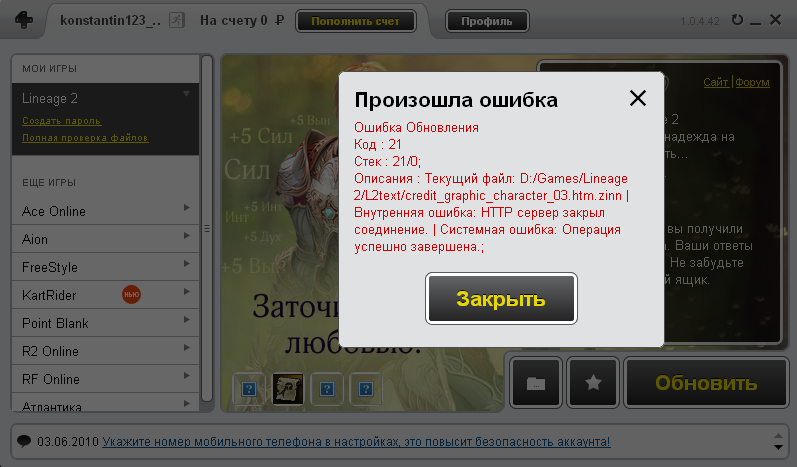Expand Ace Online arrow
This screenshot has height=467, width=797.
[187, 207]
